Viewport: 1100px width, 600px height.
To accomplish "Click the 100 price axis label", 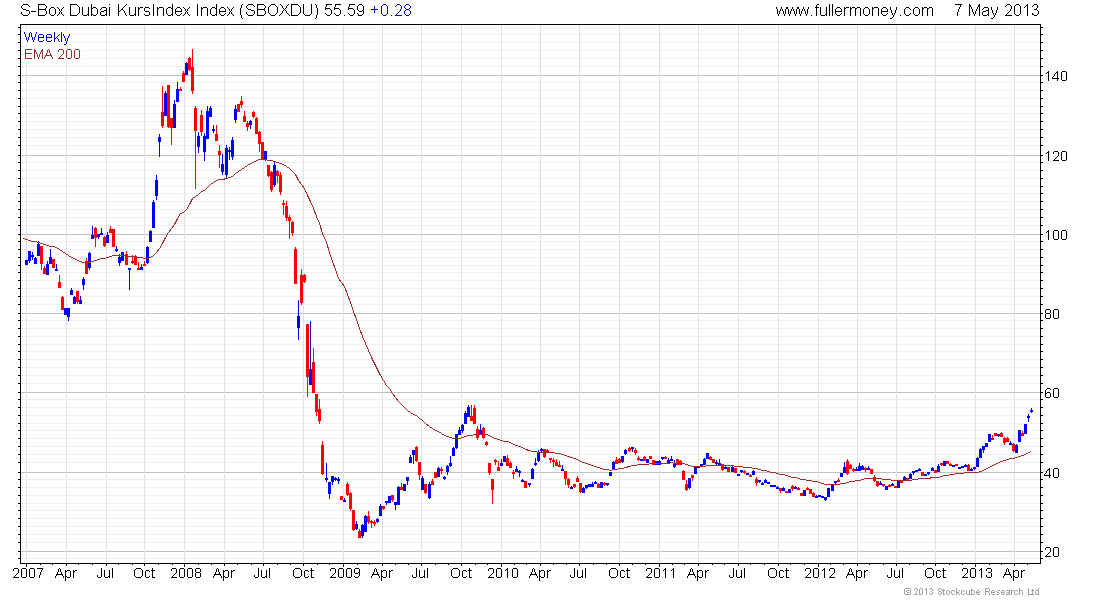I will [x=1056, y=235].
